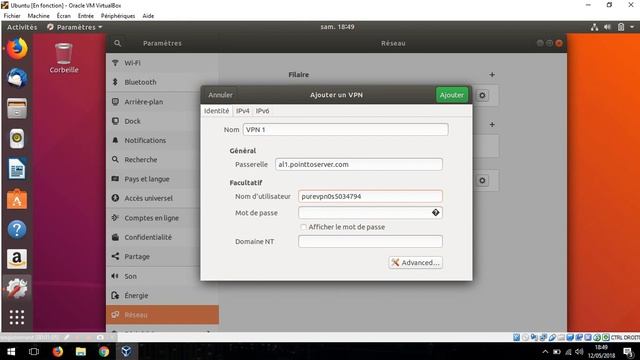This screenshot has width=640, height=360.
Task: Open gear settings beside Filaire connection
Action: 482,95
